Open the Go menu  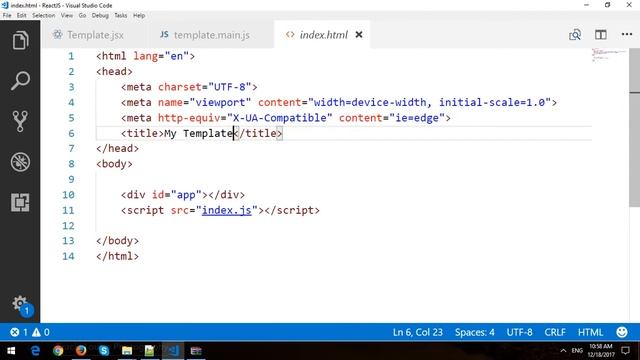coord(82,16)
